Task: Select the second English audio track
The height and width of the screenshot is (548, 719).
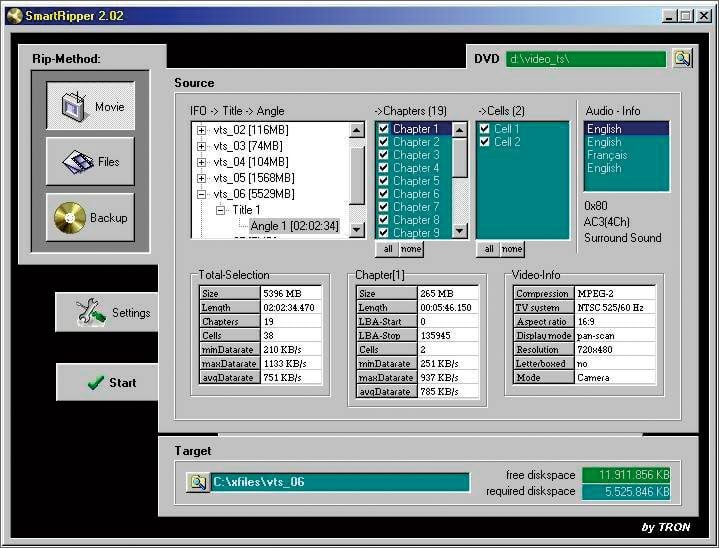Action: pyautogui.click(x=626, y=142)
